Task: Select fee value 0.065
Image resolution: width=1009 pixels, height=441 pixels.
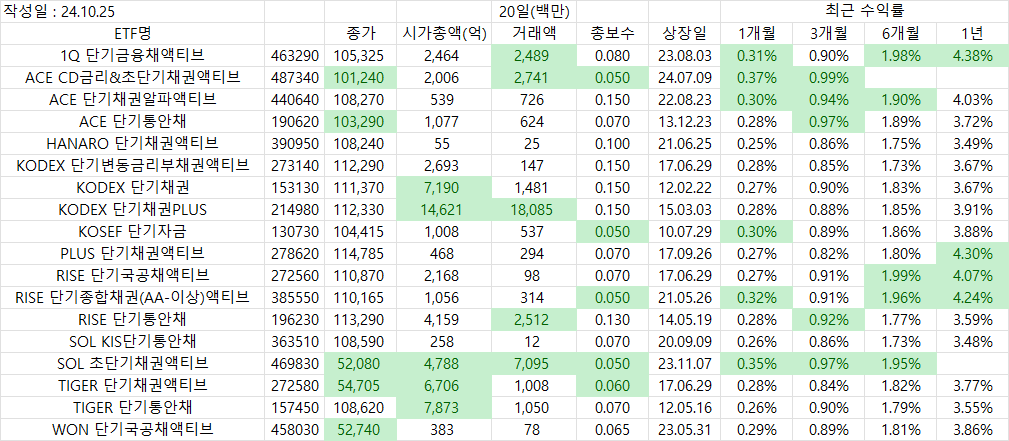Action: [x=613, y=429]
